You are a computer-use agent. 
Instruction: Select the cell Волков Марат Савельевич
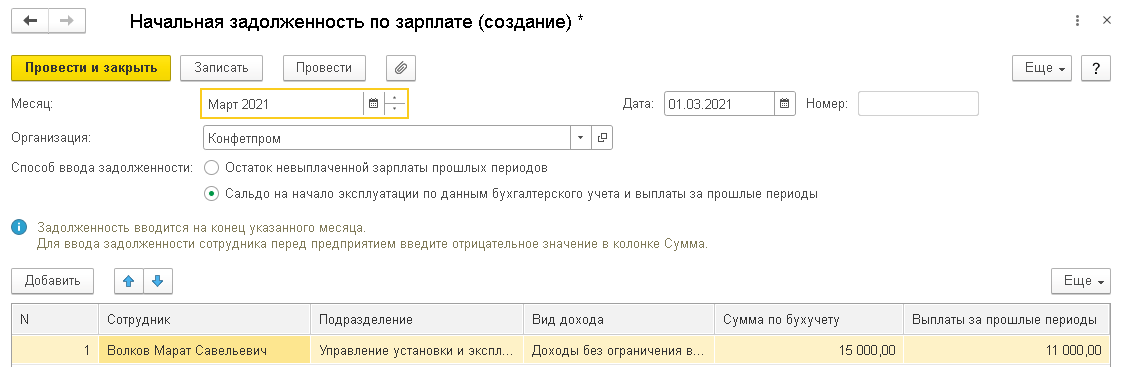coord(204,351)
